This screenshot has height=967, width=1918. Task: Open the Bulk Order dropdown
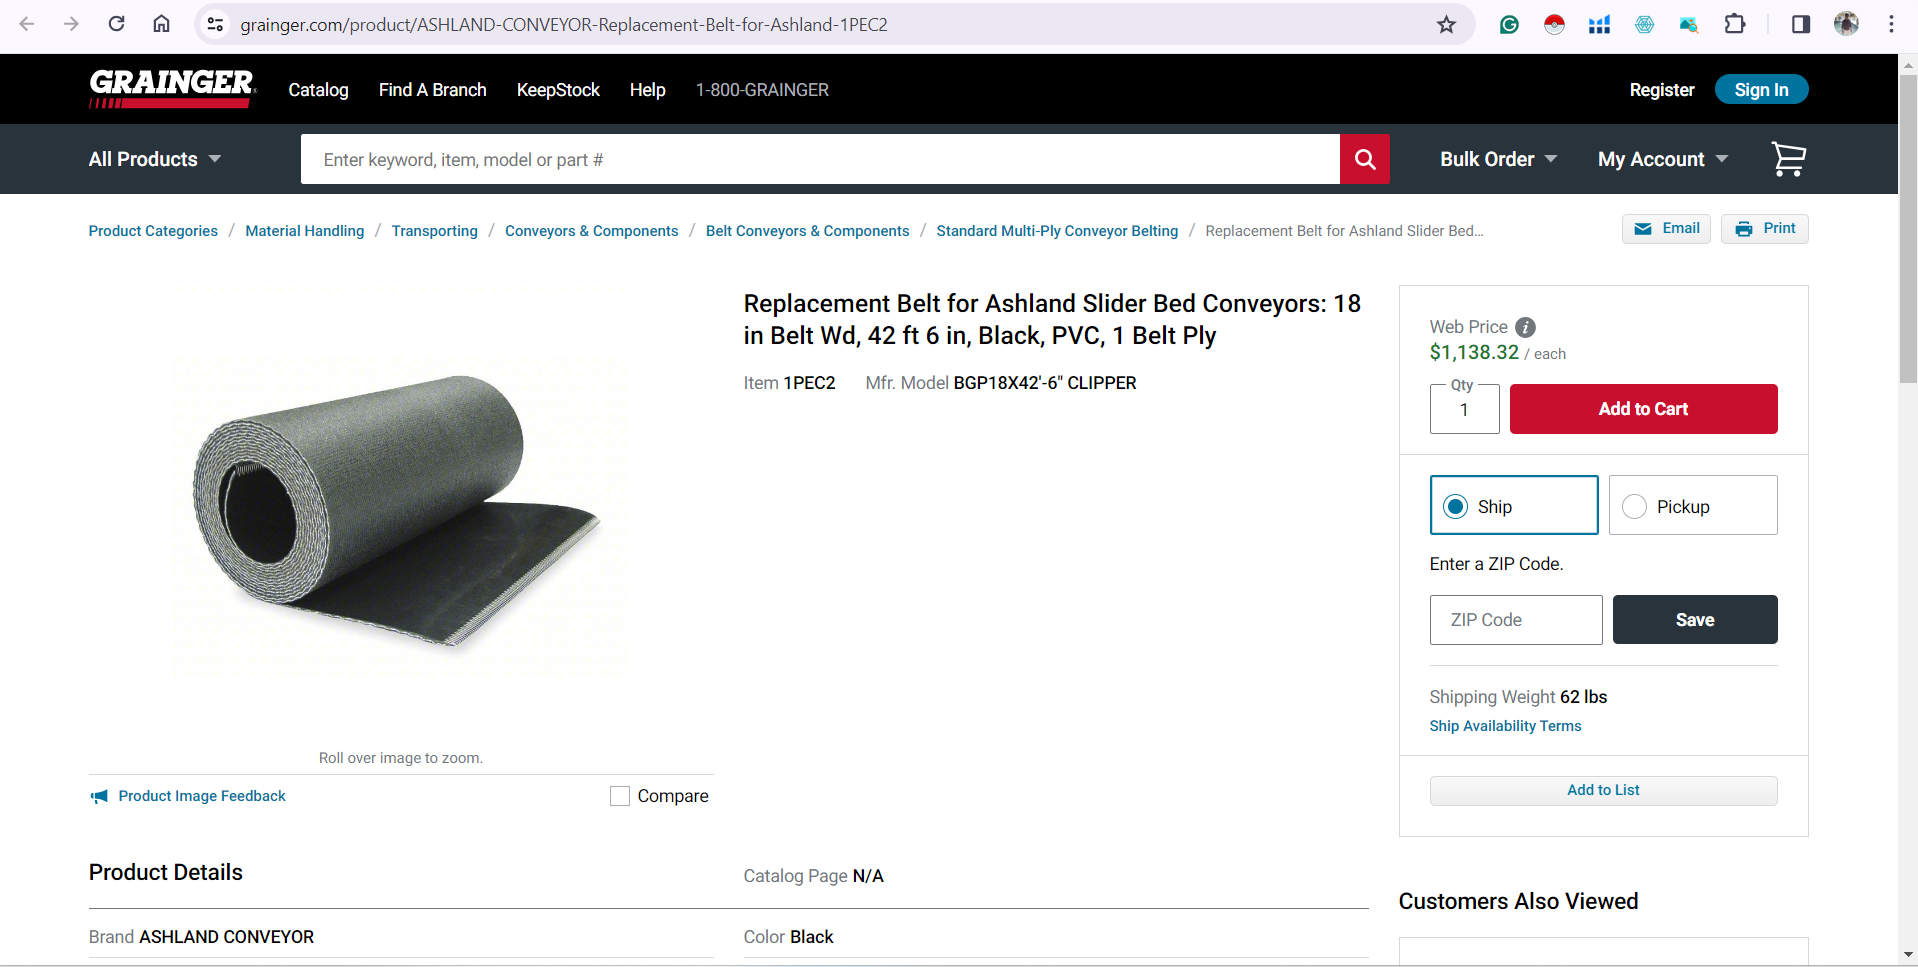pos(1498,159)
